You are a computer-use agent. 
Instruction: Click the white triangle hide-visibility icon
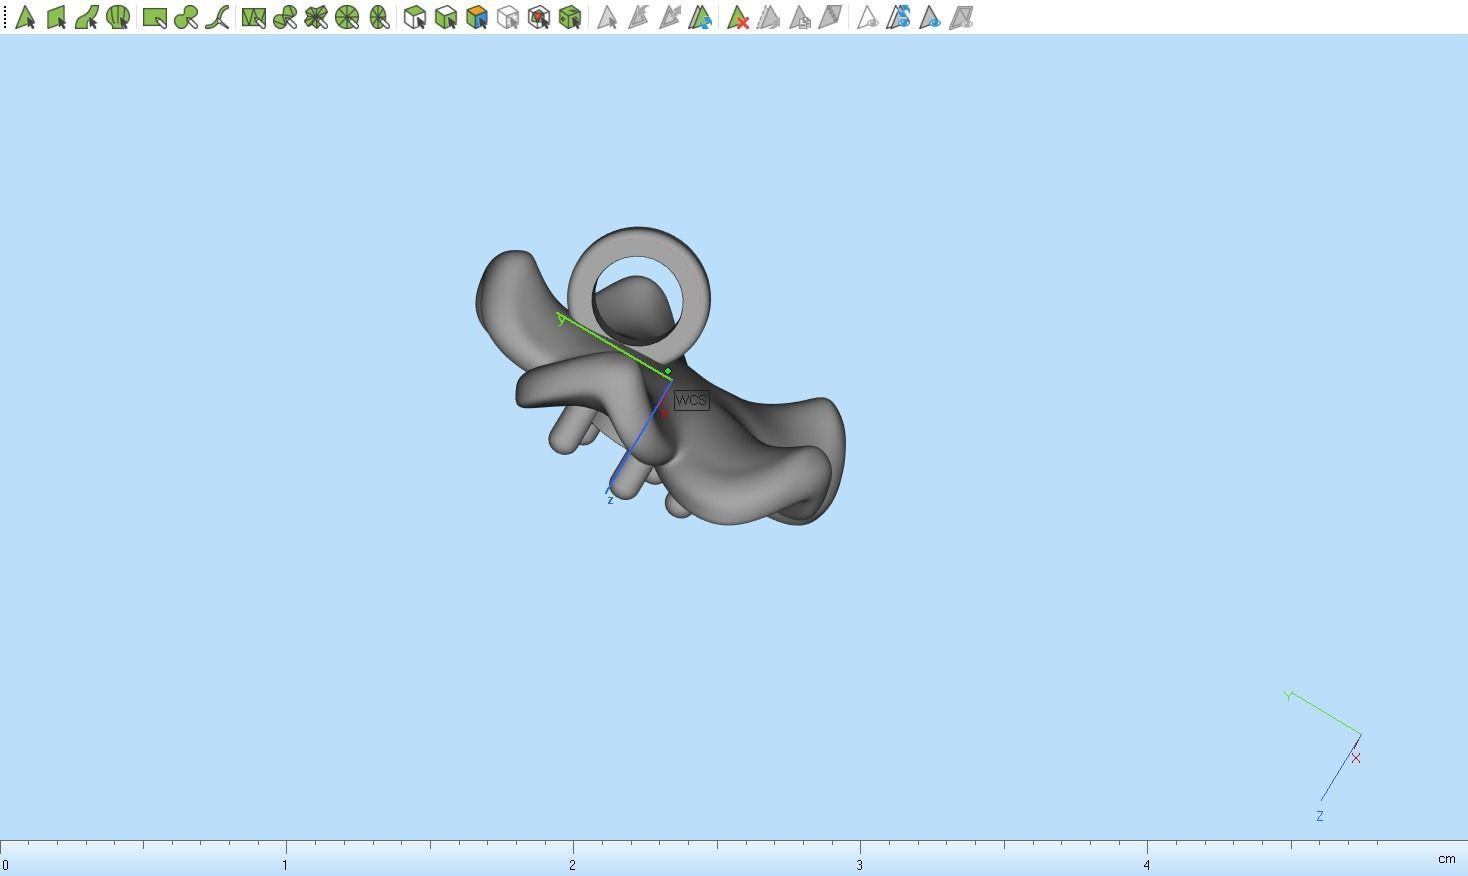868,17
